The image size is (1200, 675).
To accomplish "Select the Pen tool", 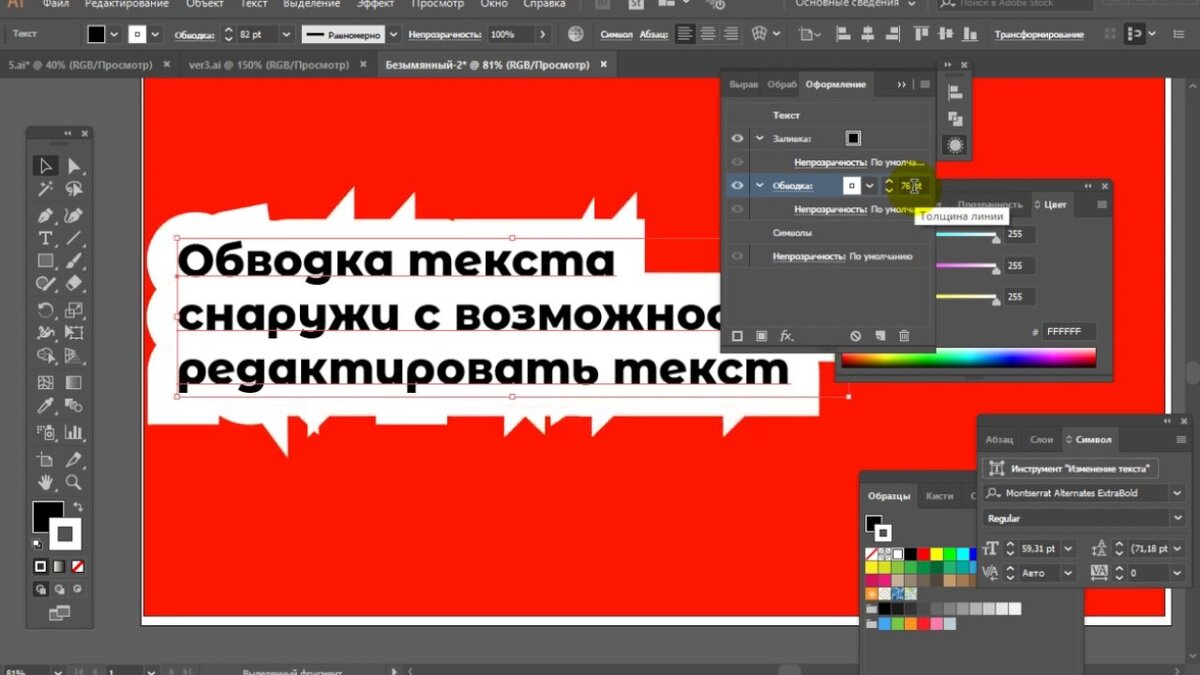I will pos(45,214).
